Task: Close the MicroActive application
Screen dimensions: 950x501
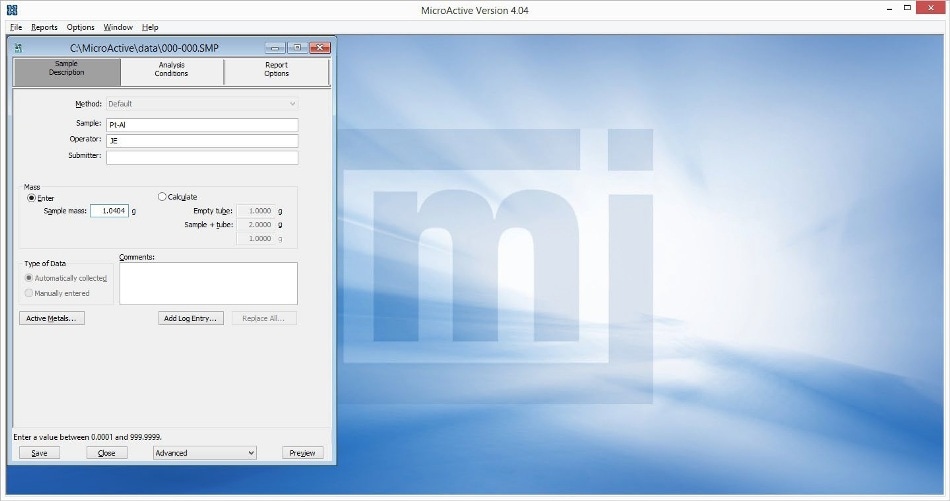Action: click(x=931, y=8)
